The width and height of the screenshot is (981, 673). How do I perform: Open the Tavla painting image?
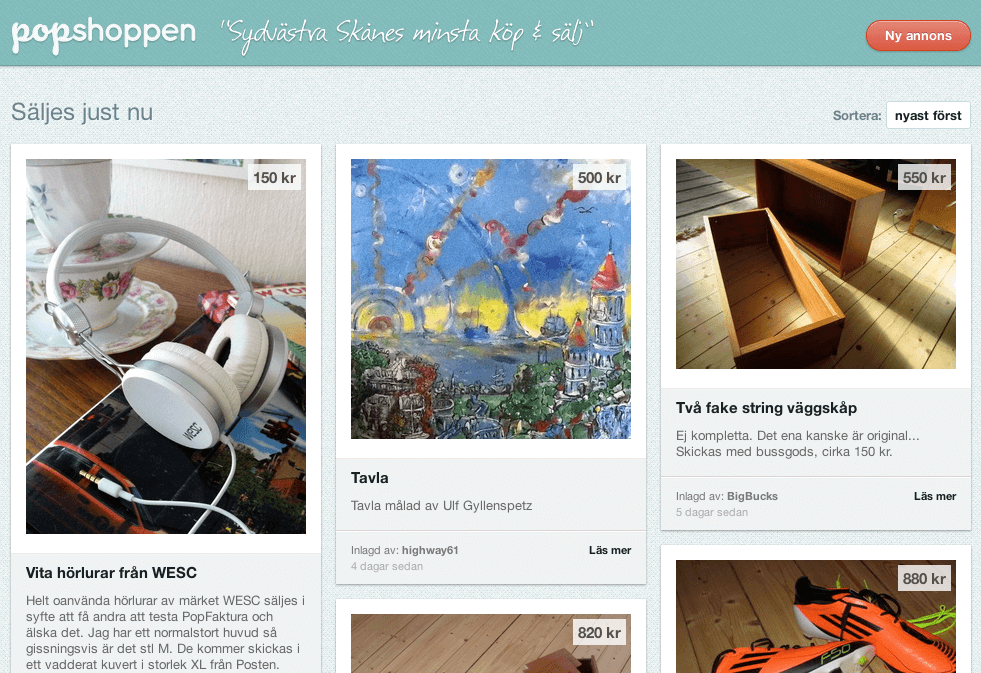pos(490,298)
